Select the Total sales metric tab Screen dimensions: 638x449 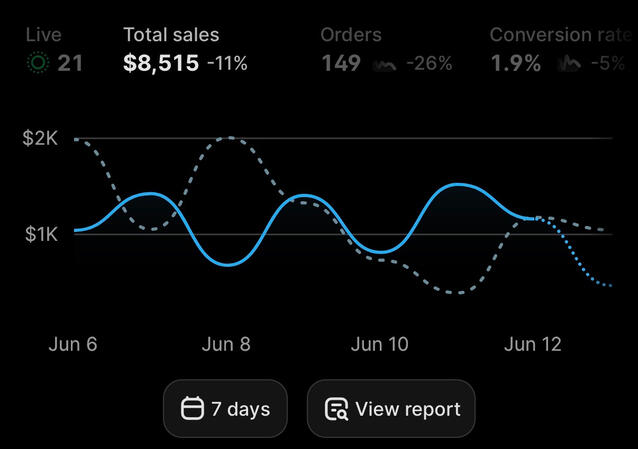(185, 50)
